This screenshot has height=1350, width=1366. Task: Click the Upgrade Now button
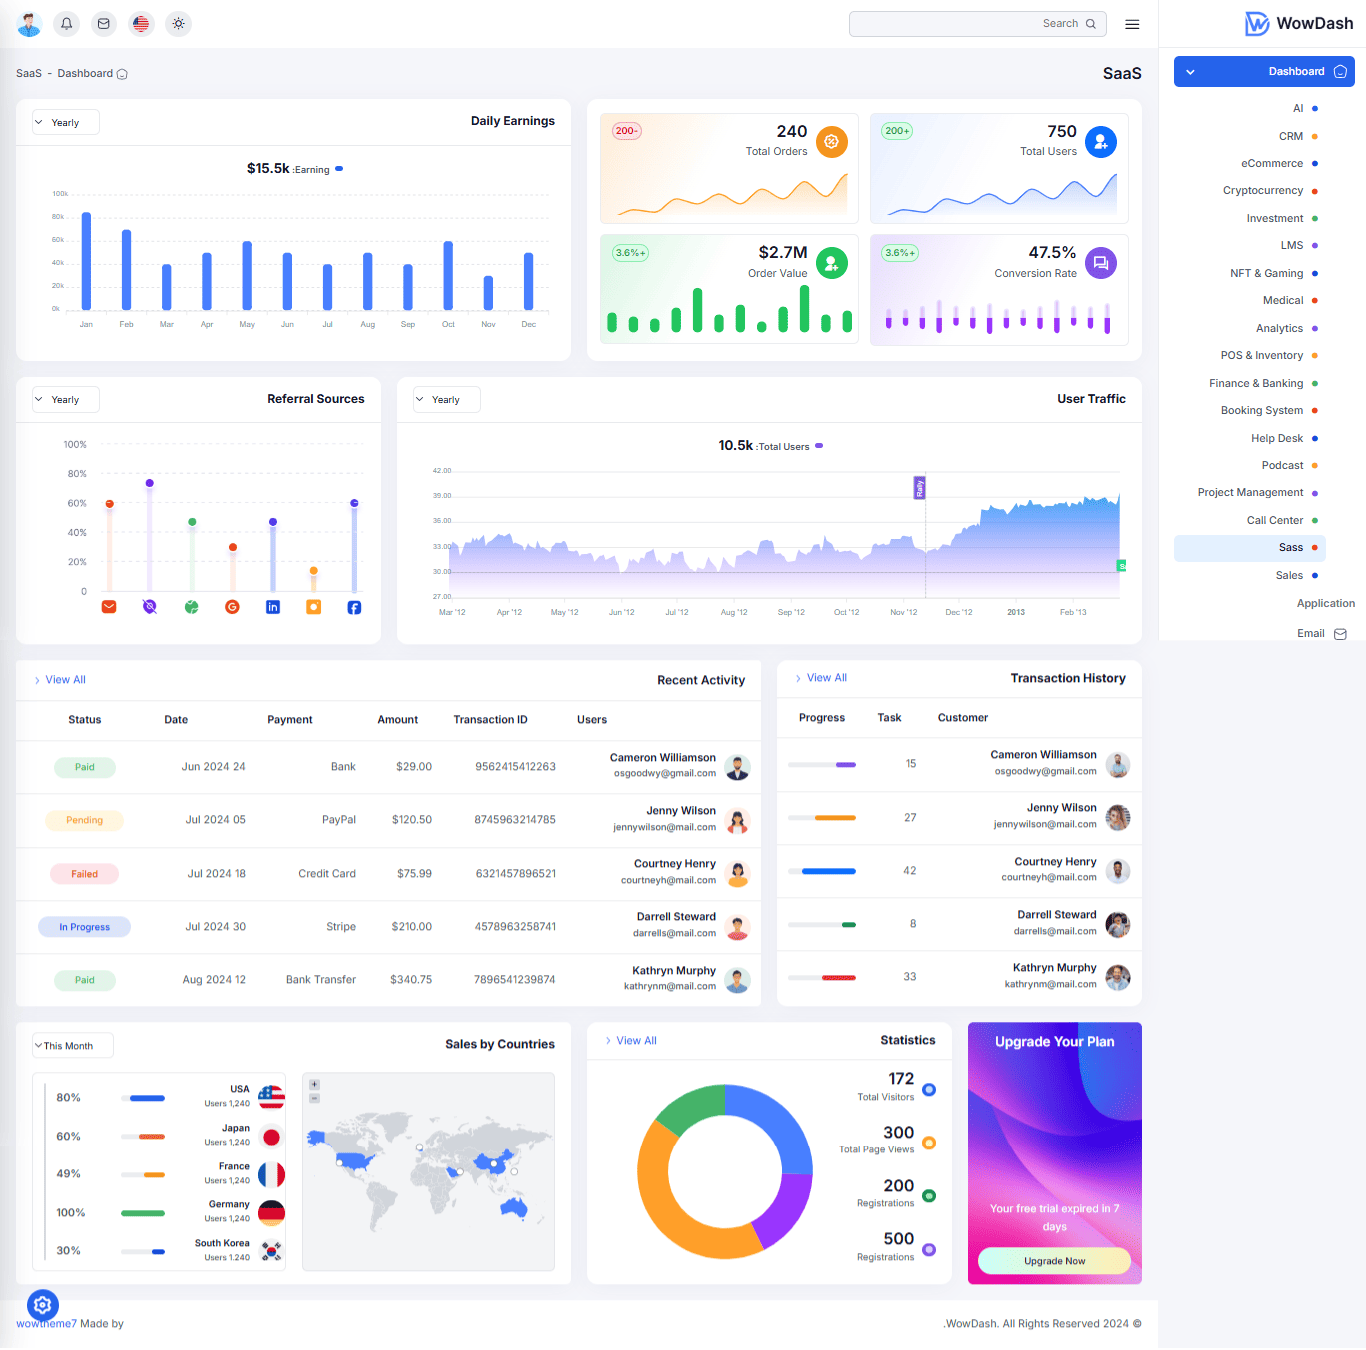click(1054, 1261)
